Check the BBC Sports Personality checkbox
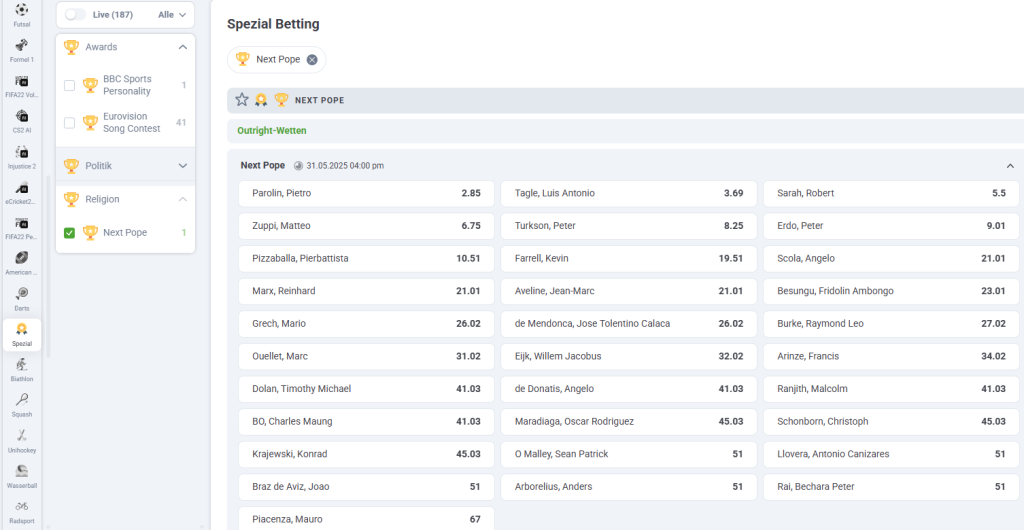Viewport: 1024px width, 532px height. click(x=69, y=86)
